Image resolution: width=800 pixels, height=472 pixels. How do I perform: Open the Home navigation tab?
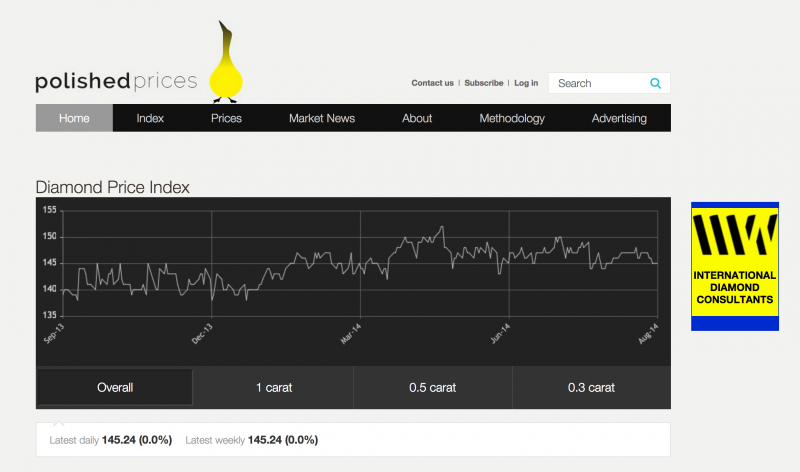point(74,118)
